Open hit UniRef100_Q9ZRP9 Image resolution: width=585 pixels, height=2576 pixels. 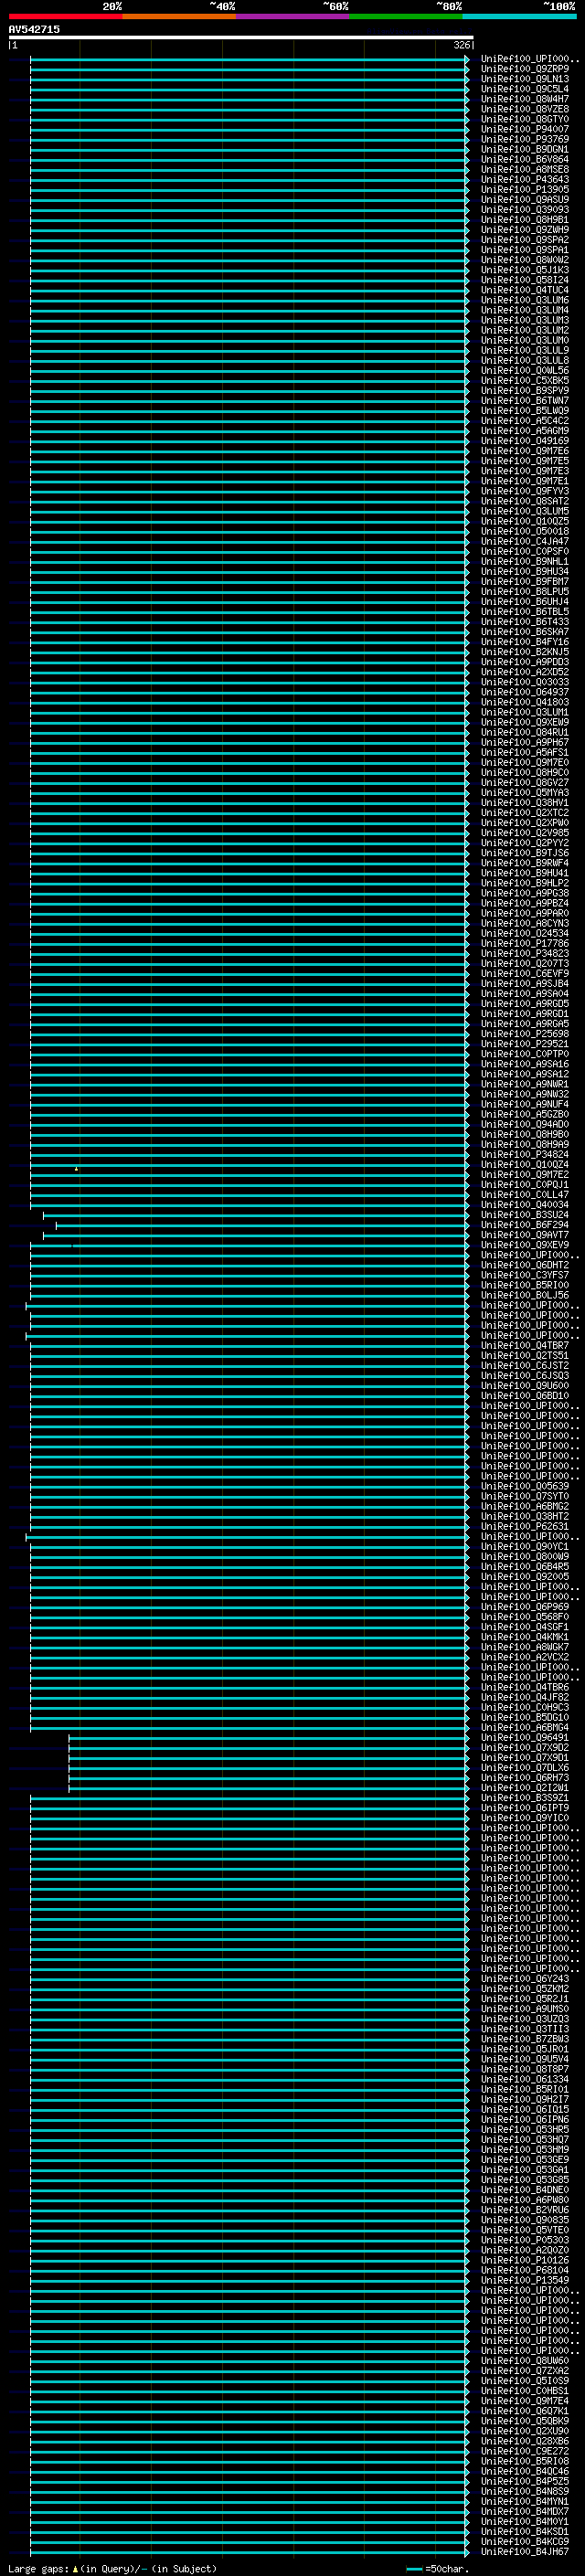pyautogui.click(x=525, y=69)
